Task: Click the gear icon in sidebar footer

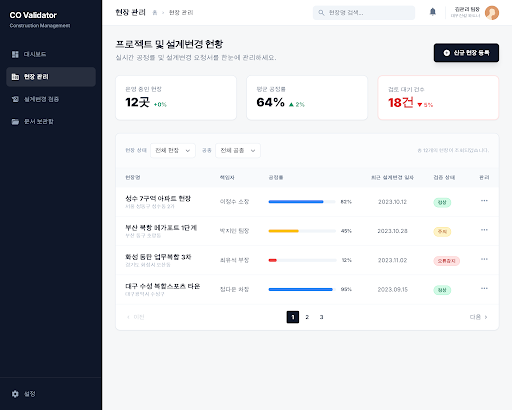Action: (15, 394)
